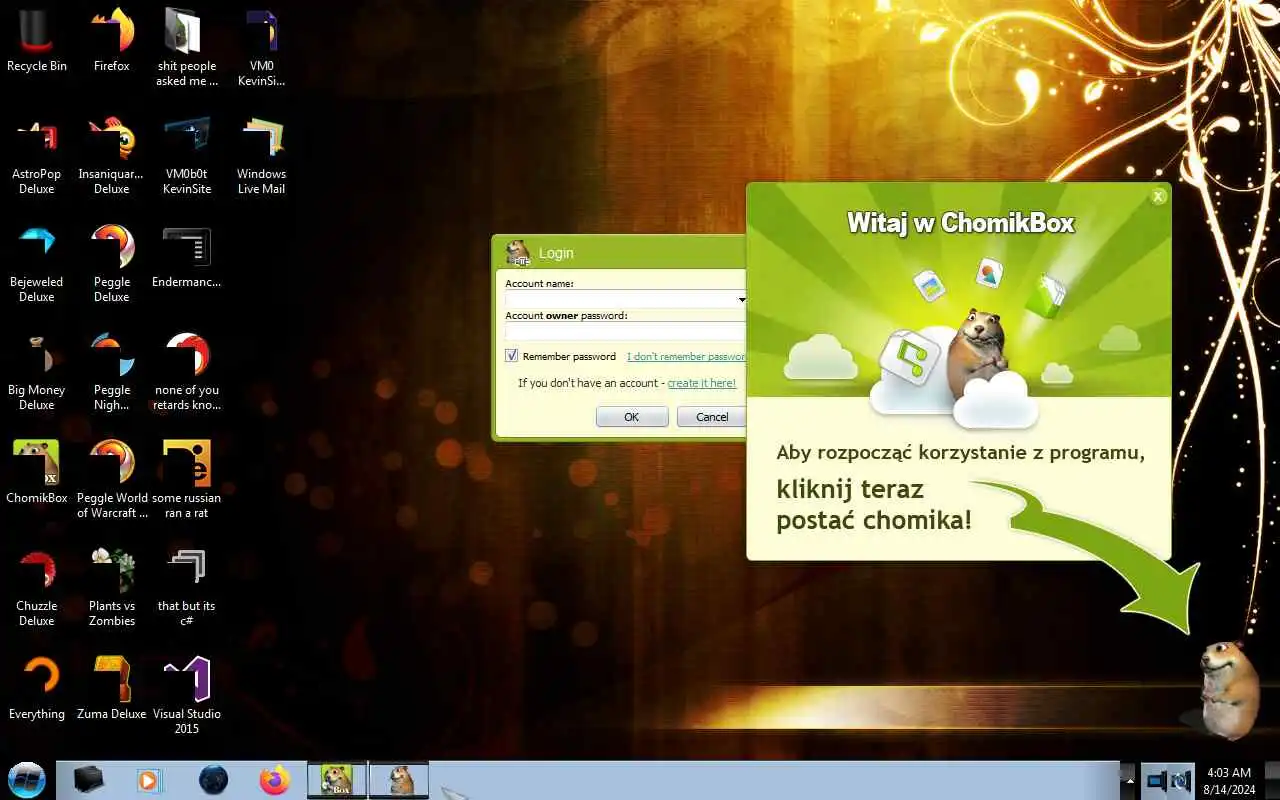Launch AstroPop Deluxe

click(37, 155)
